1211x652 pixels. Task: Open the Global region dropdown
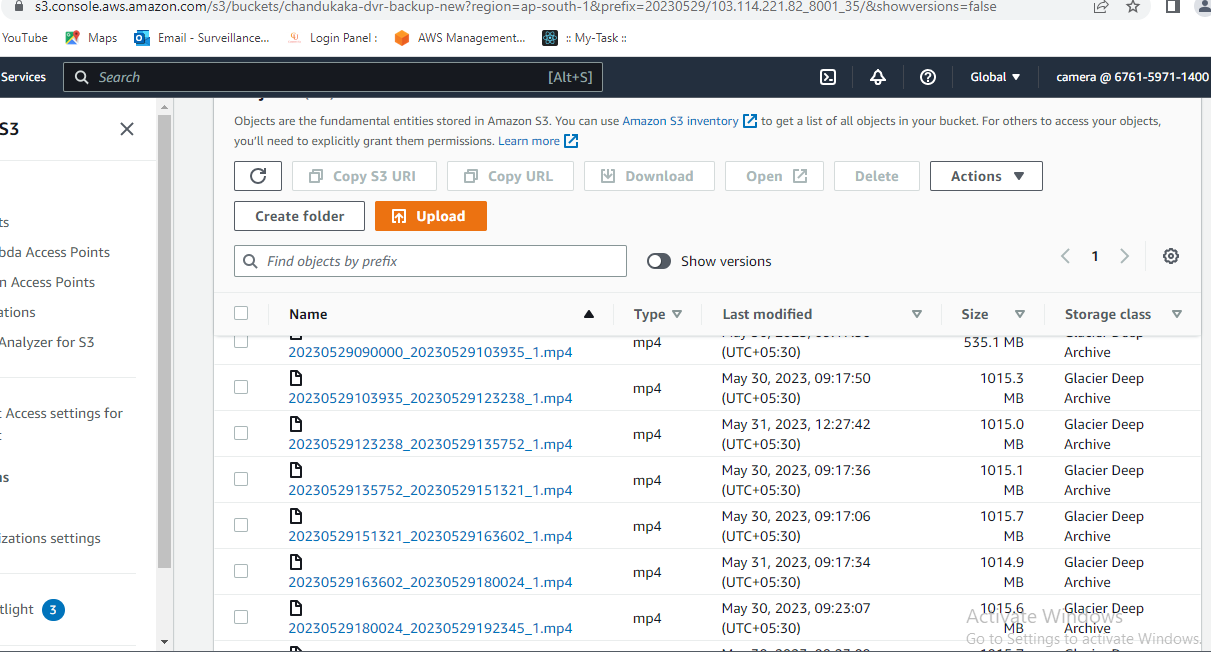995,77
